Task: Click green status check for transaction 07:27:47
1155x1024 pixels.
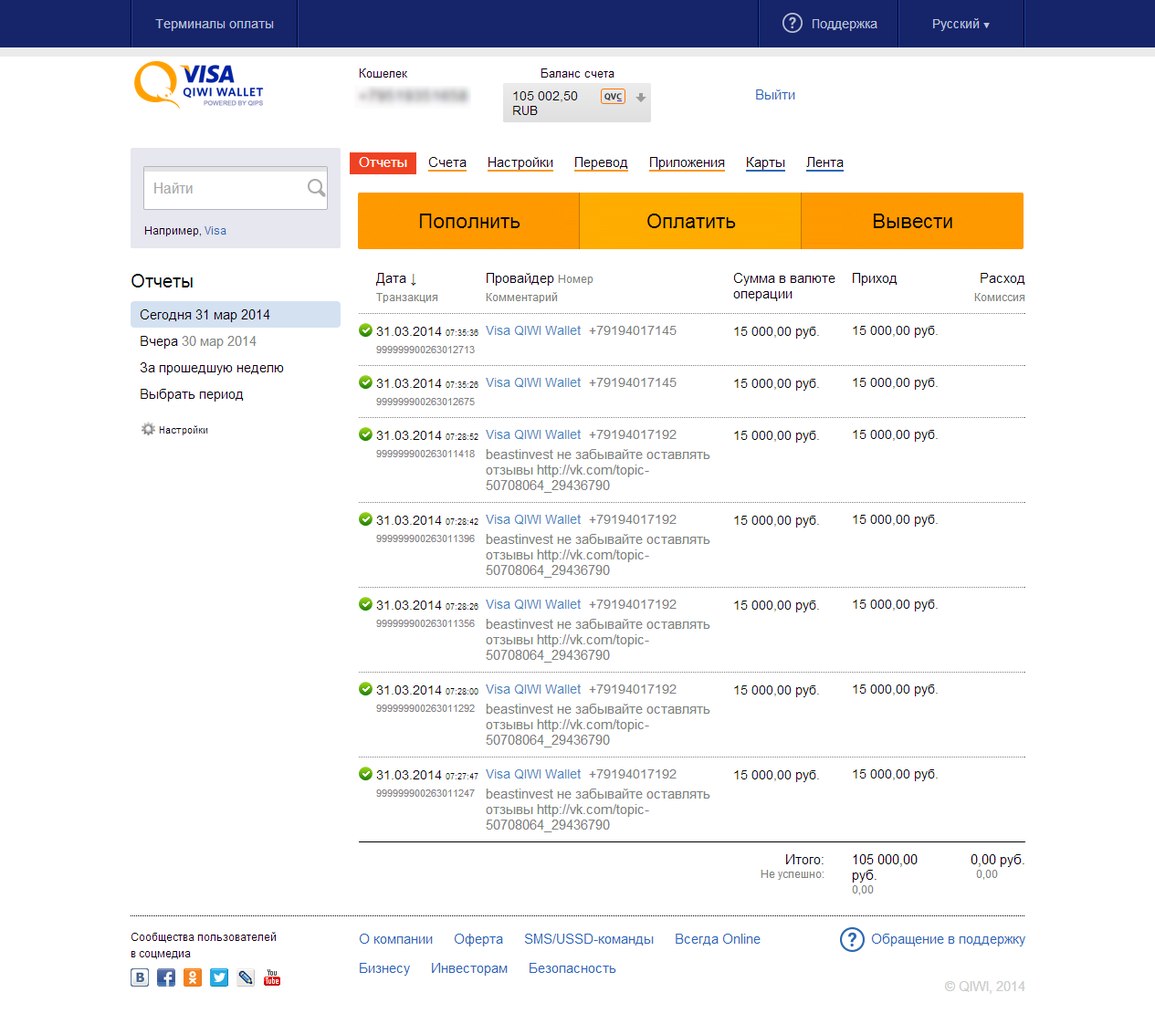Action: [365, 774]
